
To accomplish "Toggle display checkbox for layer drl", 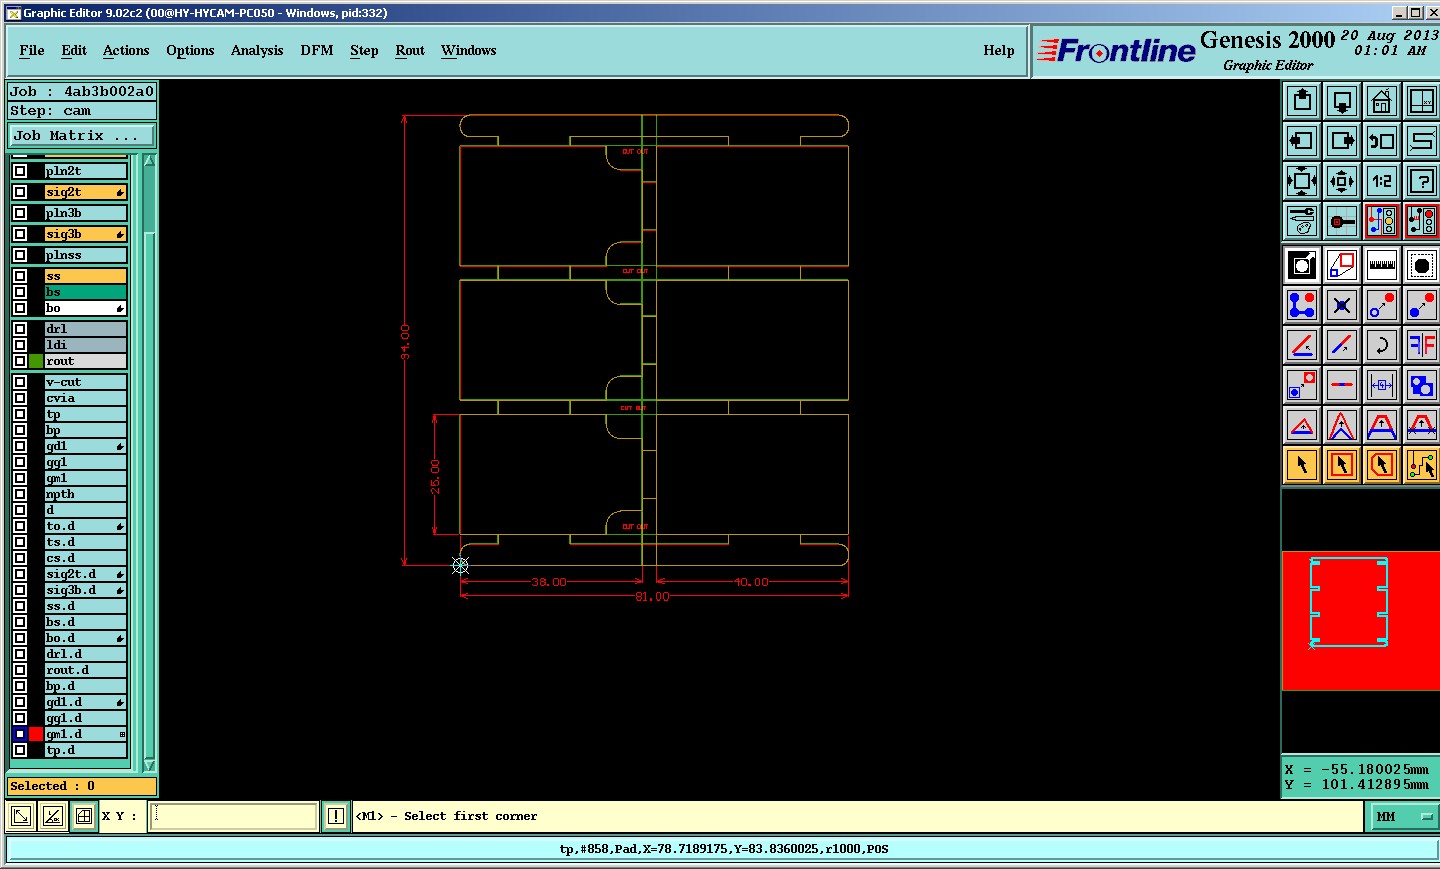I will tap(20, 329).
